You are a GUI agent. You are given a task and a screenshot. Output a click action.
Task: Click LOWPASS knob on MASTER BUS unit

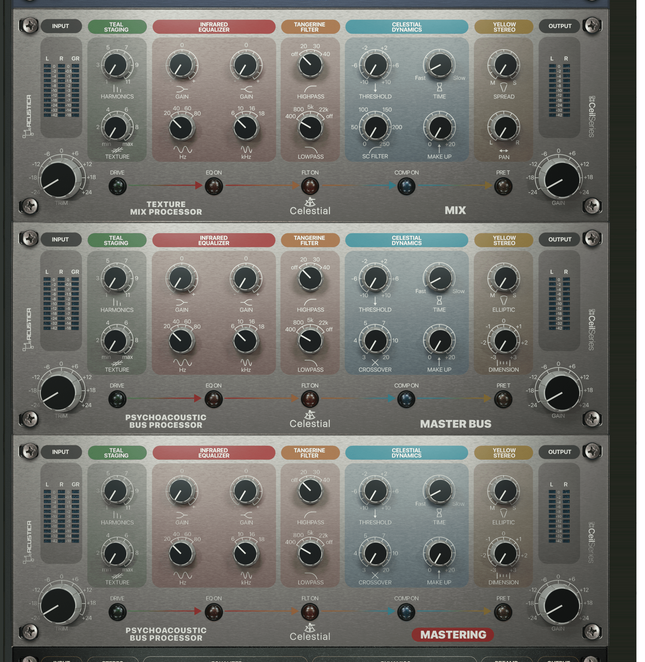310,341
